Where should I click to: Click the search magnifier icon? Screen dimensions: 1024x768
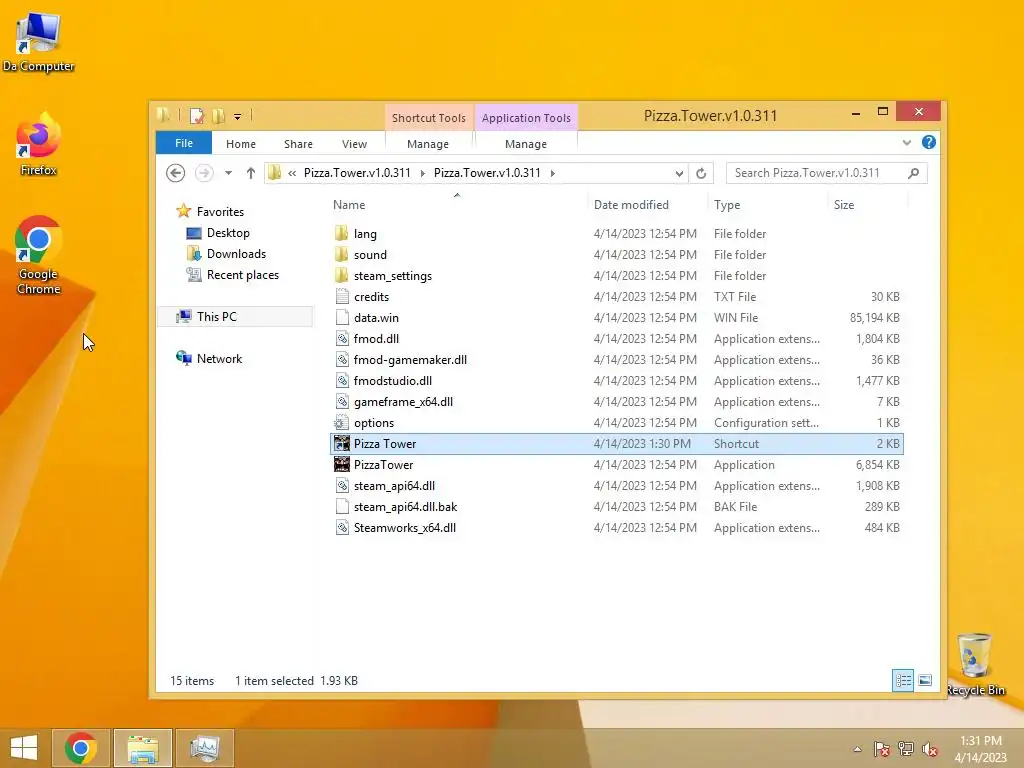[914, 173]
